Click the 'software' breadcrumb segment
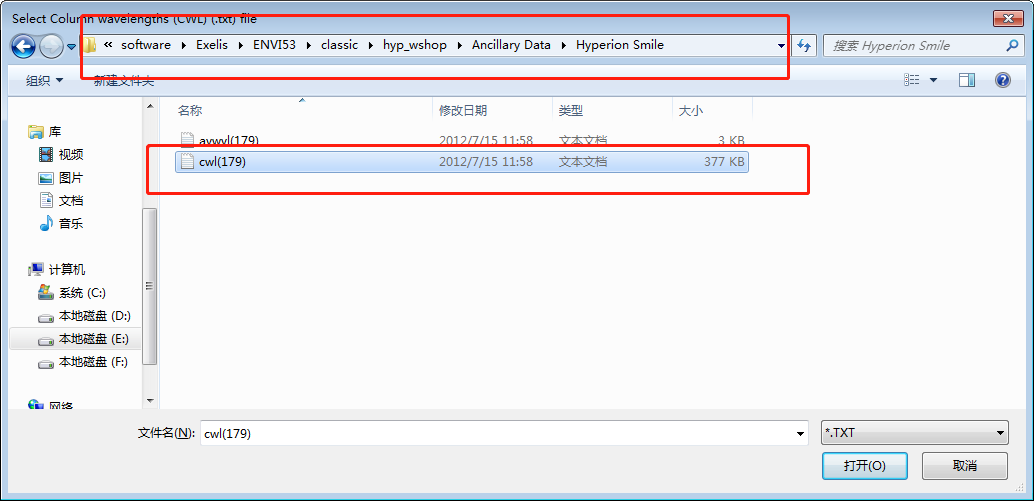This screenshot has height=501, width=1034. tap(146, 45)
